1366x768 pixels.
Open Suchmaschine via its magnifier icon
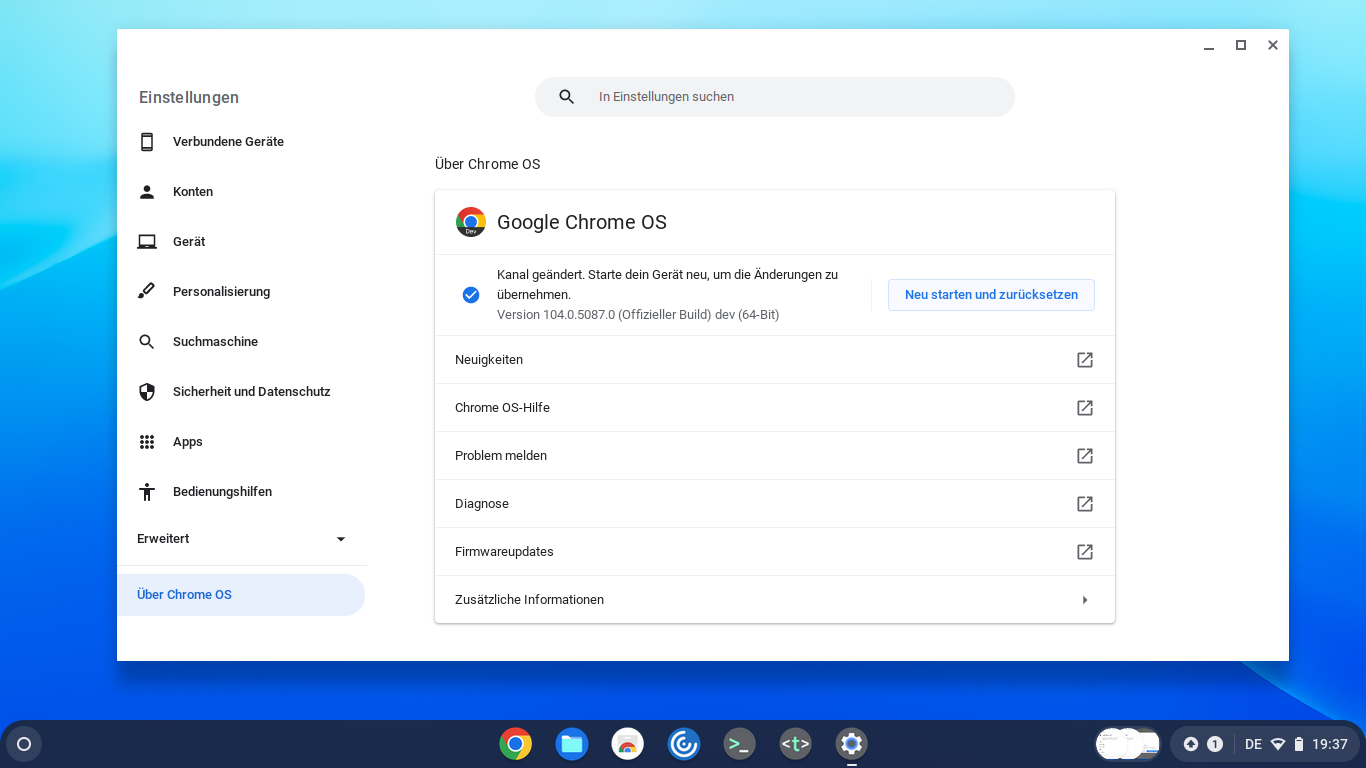[x=147, y=342]
